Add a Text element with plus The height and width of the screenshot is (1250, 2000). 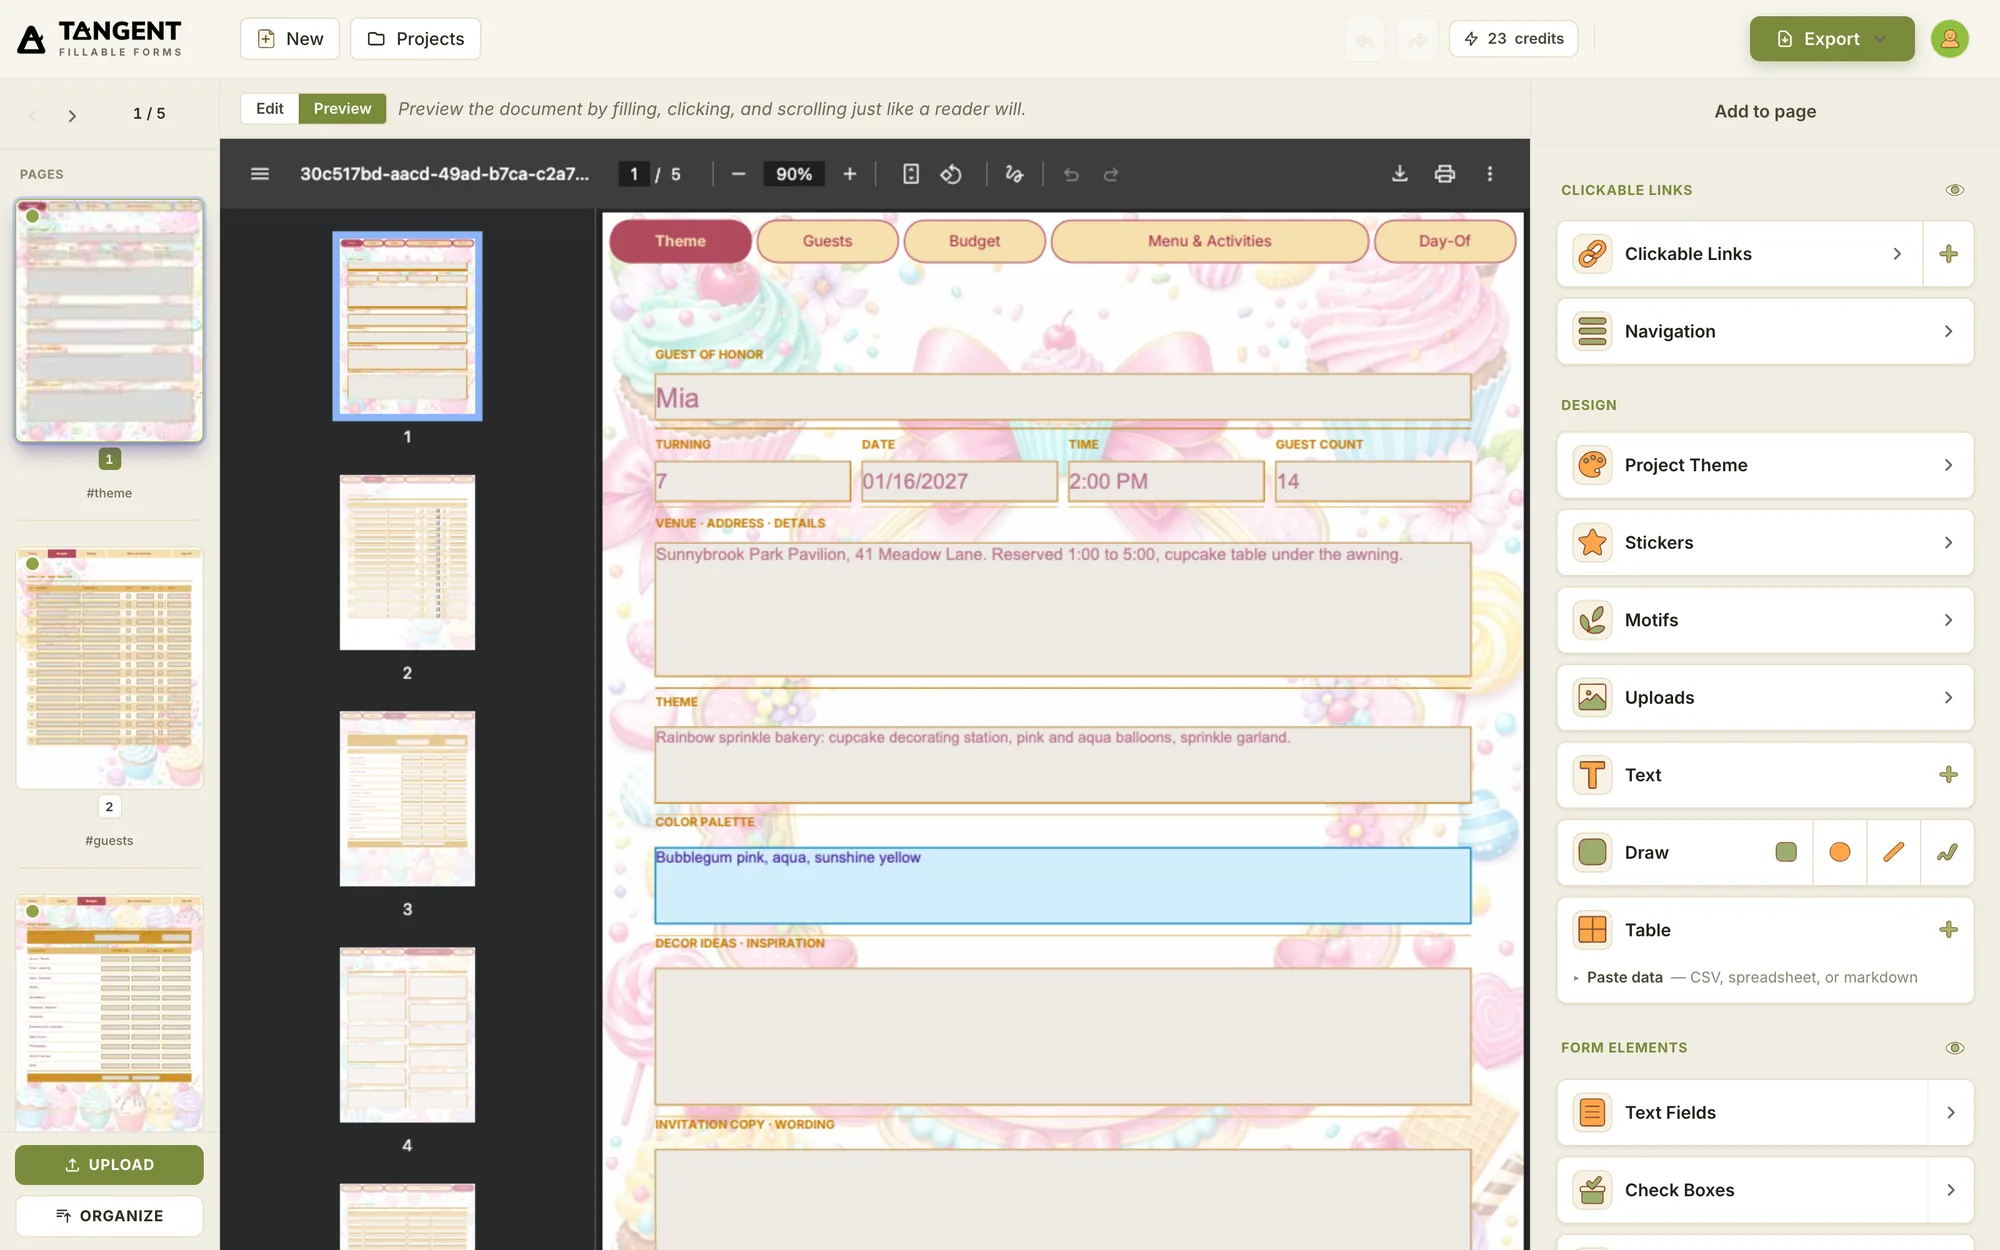pos(1948,775)
